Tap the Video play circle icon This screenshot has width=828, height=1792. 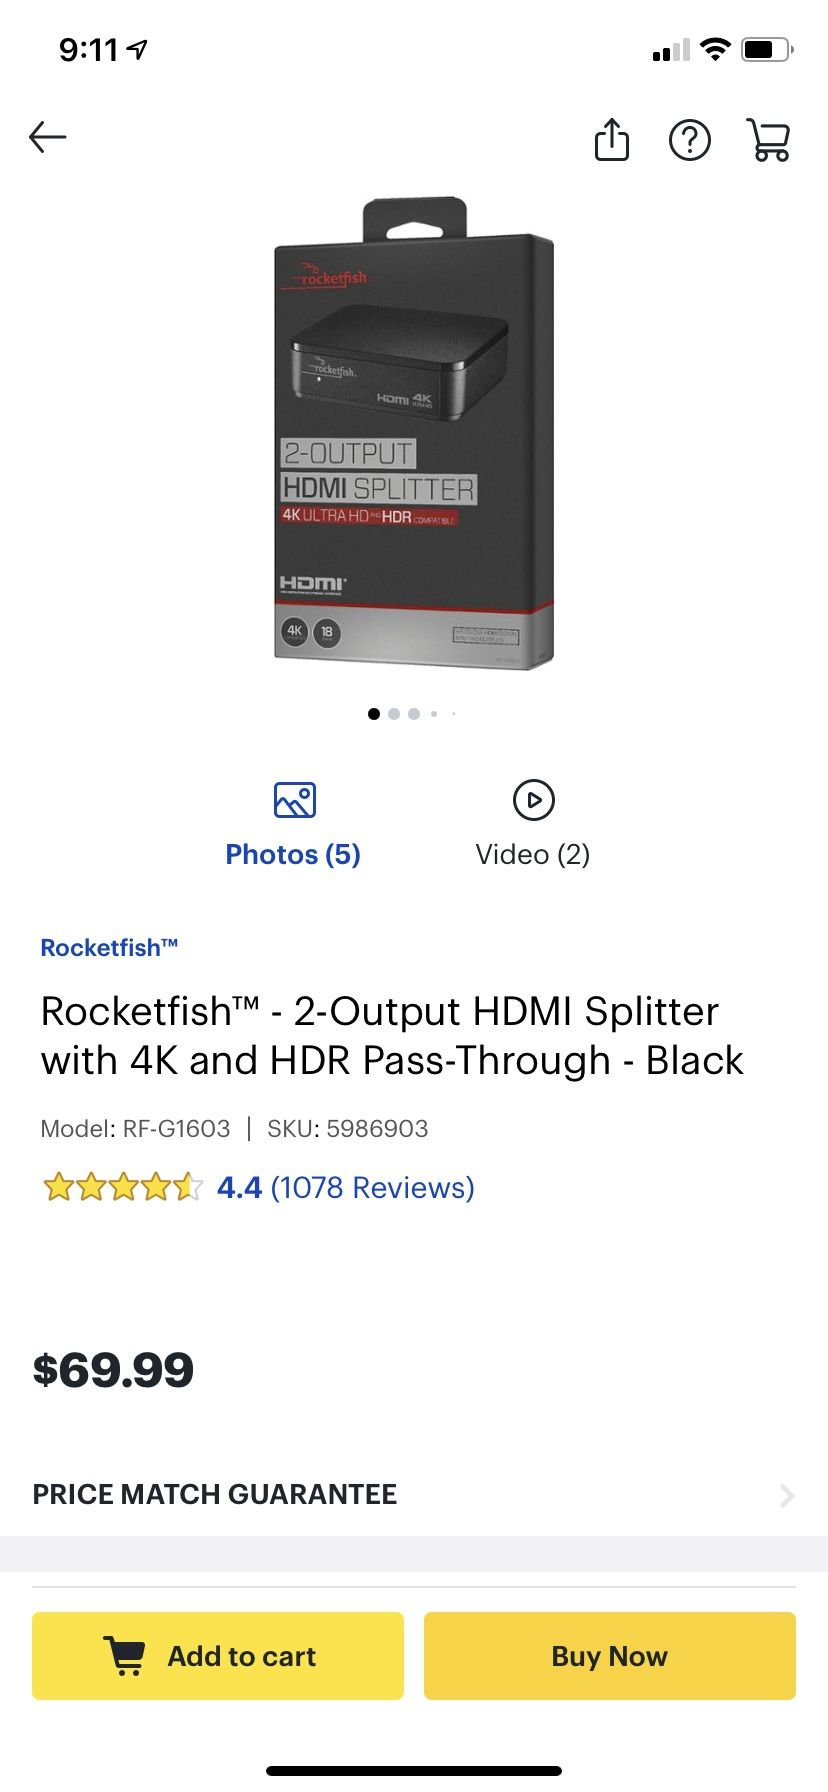pos(533,800)
